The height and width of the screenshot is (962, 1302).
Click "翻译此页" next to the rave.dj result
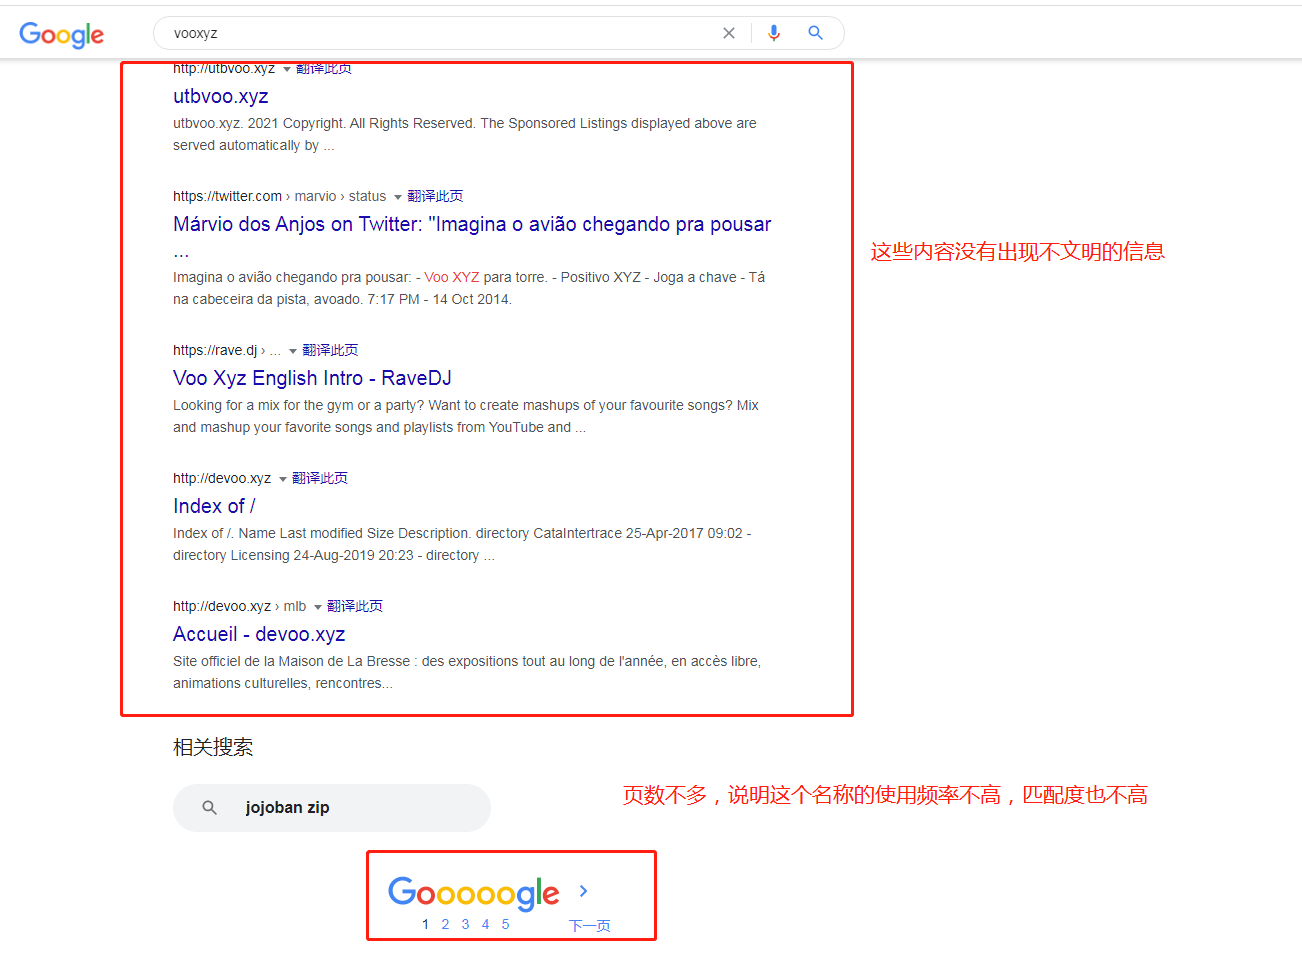click(x=330, y=349)
